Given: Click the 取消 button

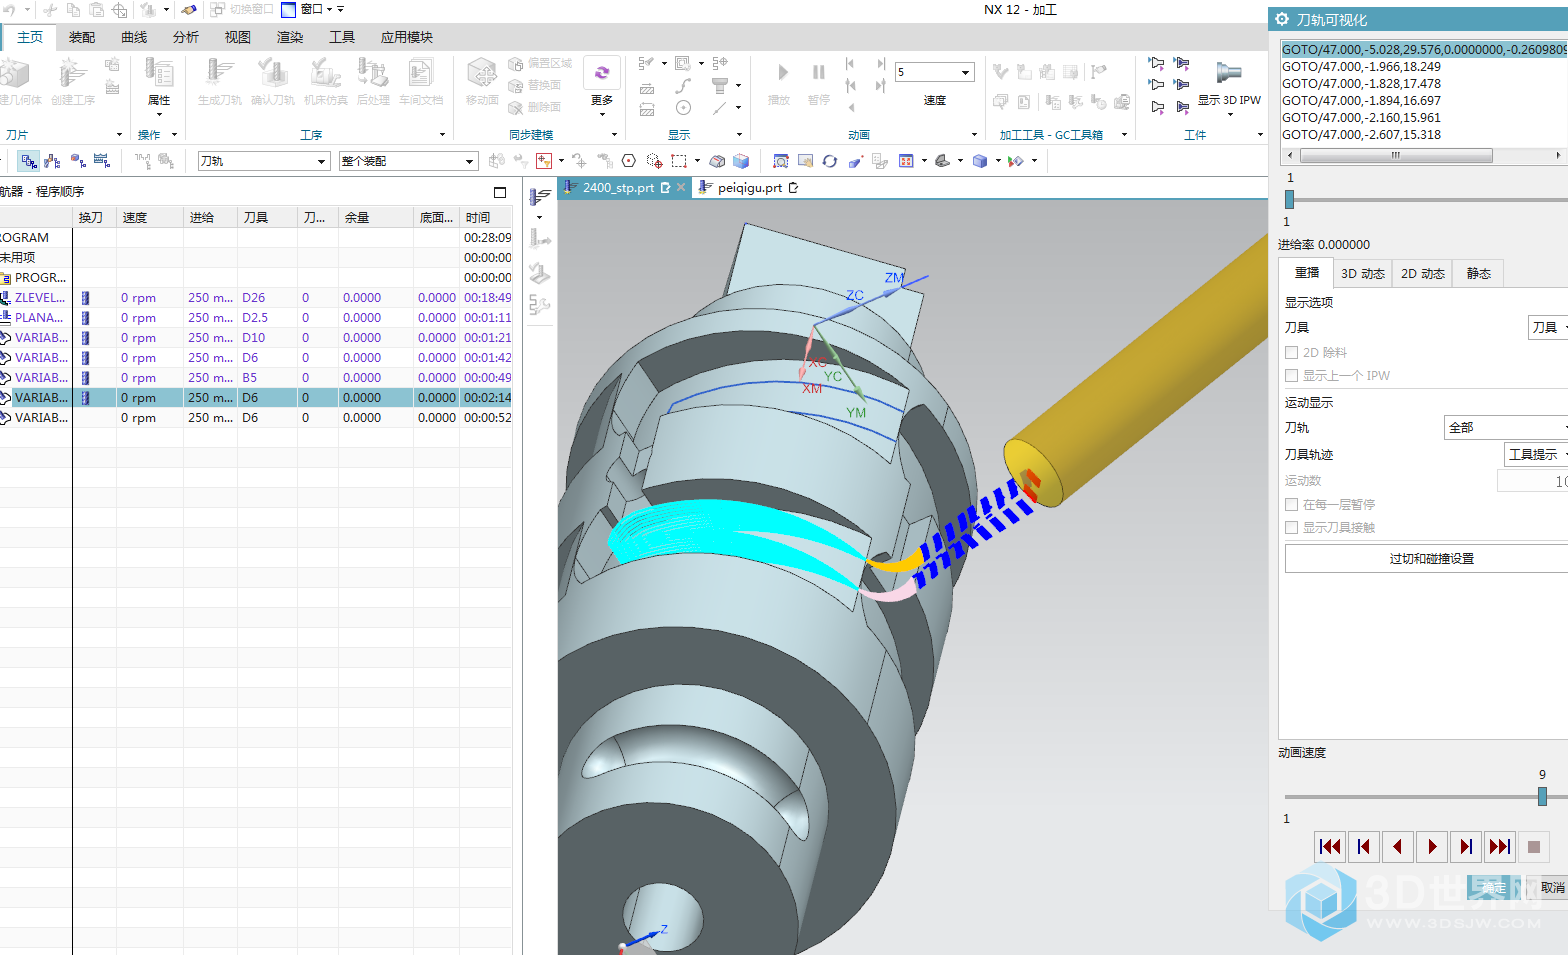Looking at the screenshot, I should [x=1552, y=888].
